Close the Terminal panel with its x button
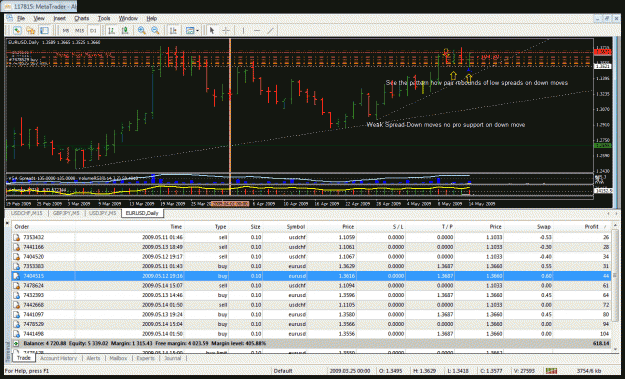This screenshot has height=379, width=625. (7, 224)
